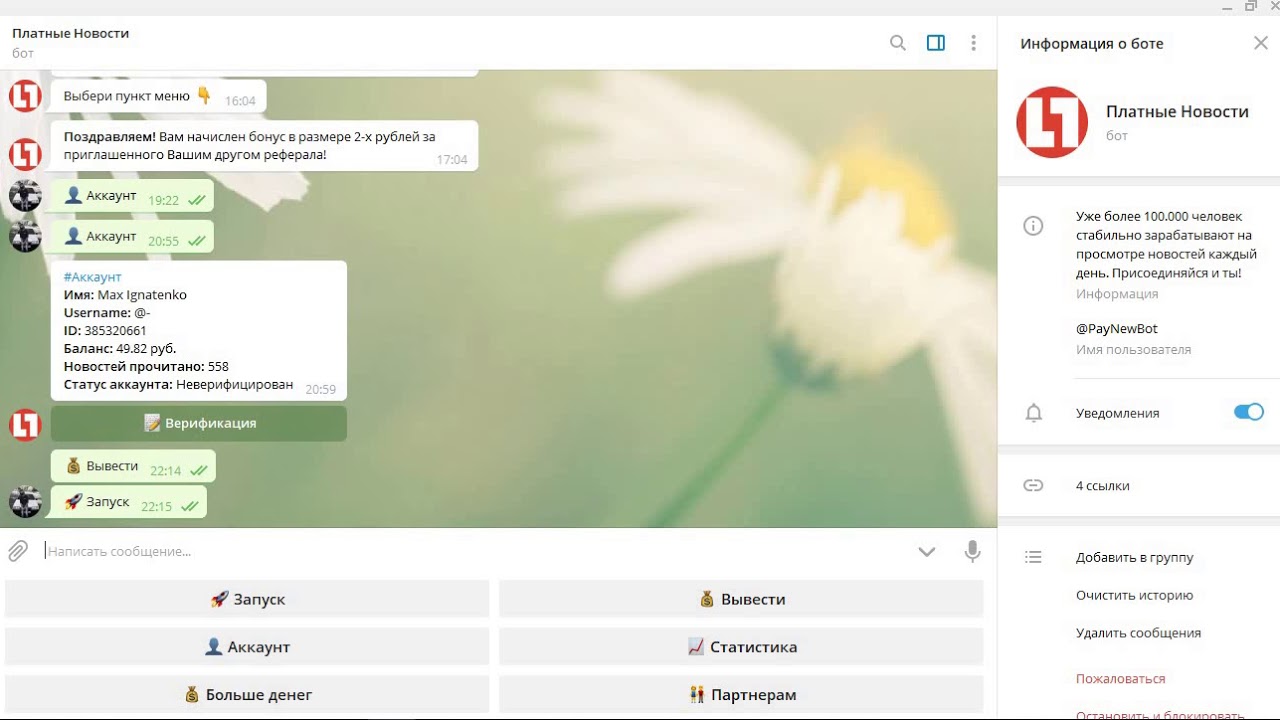Screen dimensions: 1280x720
Task: Select the Вывести message sent at 22:14
Action: click(133, 466)
